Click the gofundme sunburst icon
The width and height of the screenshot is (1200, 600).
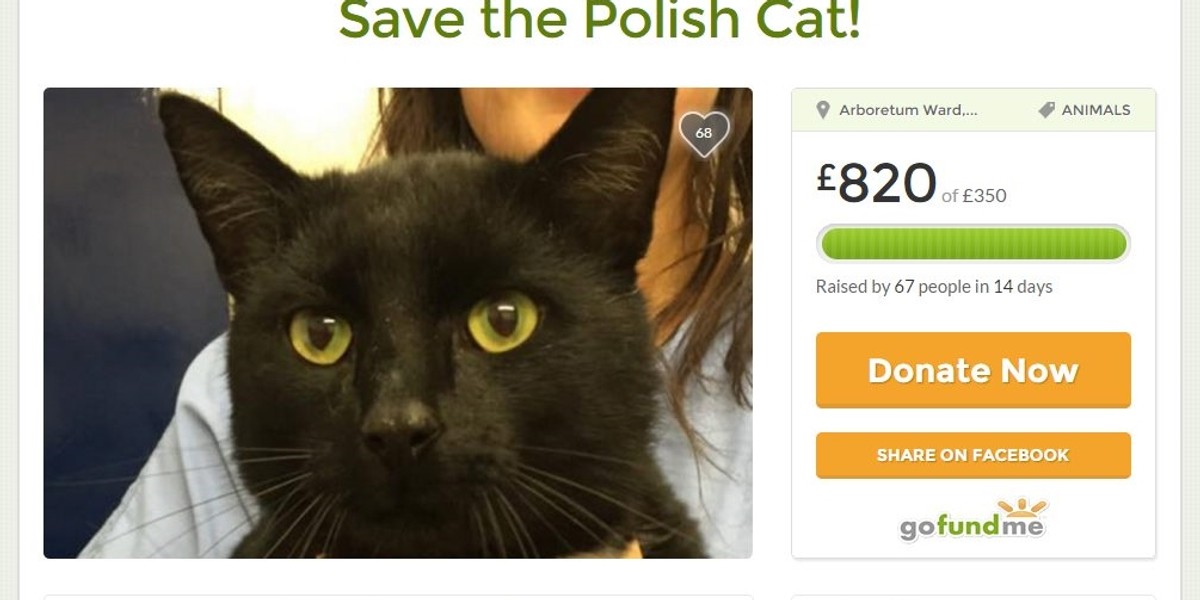pyautogui.click(x=1022, y=508)
